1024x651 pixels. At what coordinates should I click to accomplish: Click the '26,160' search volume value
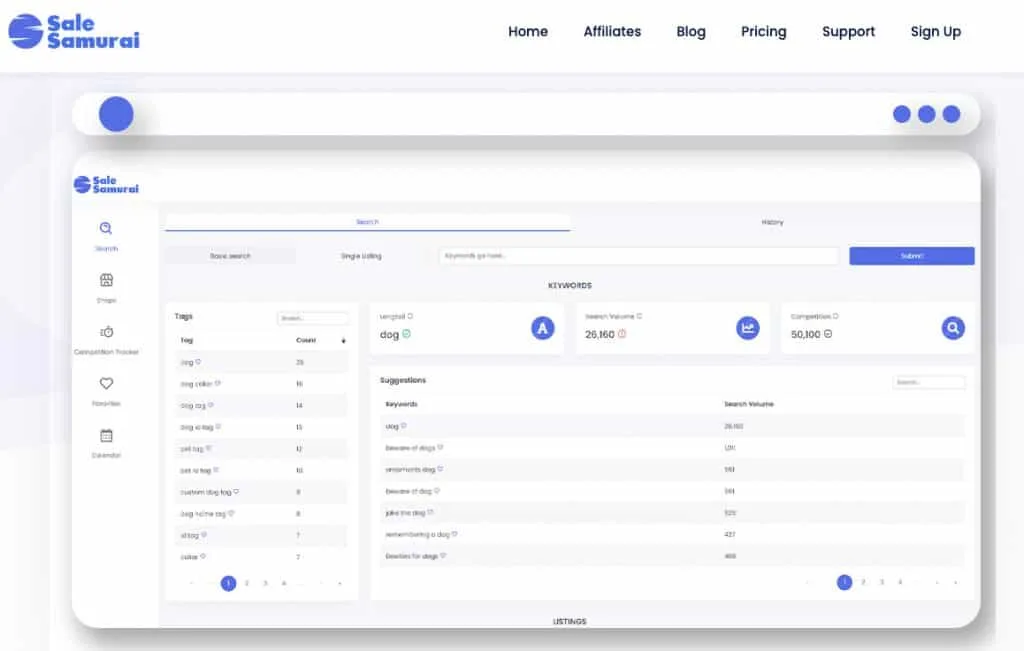pyautogui.click(x=600, y=334)
